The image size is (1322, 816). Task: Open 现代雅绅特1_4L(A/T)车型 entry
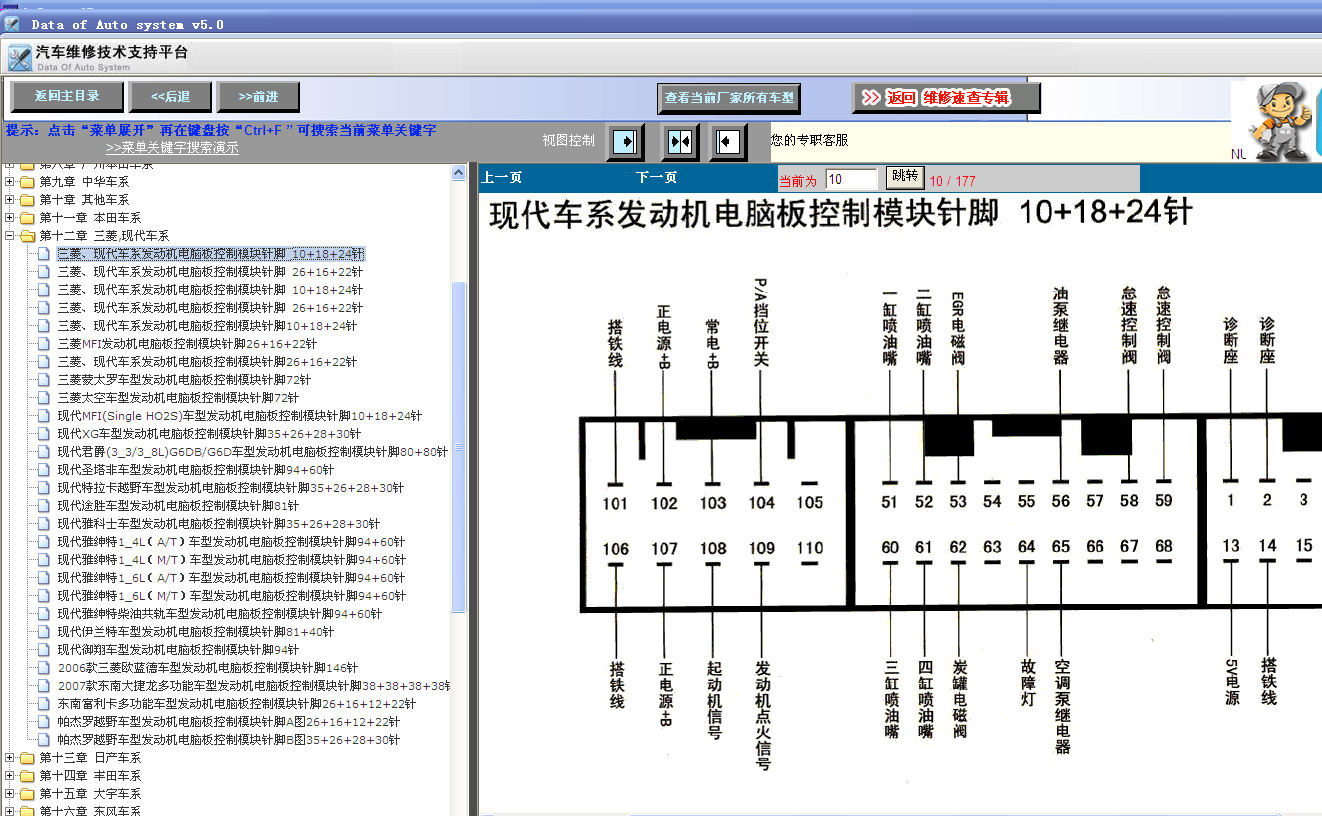tap(231, 542)
